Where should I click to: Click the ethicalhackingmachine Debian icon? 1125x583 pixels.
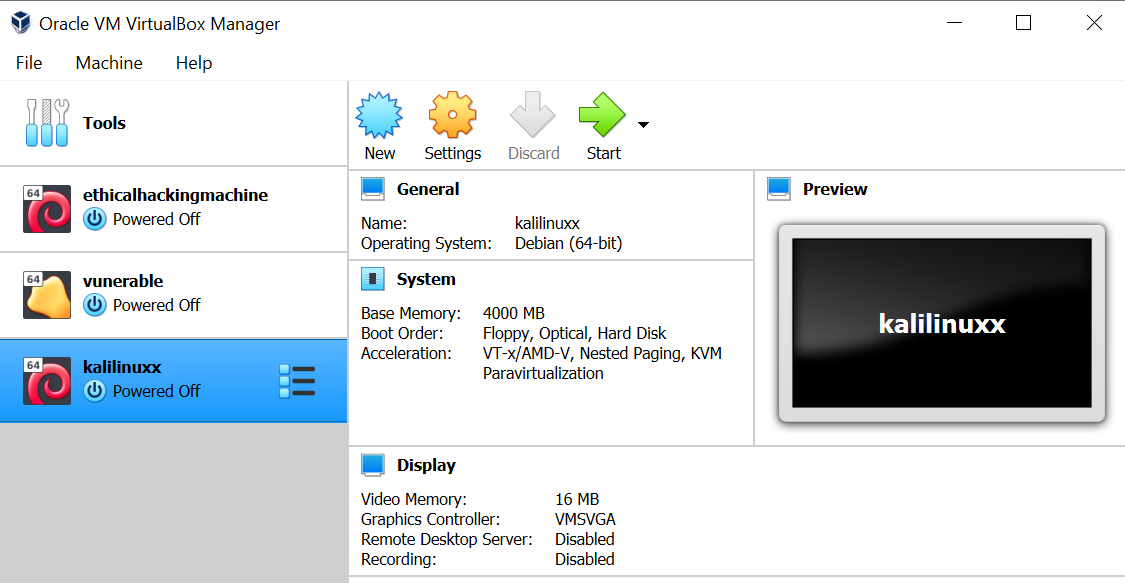47,209
